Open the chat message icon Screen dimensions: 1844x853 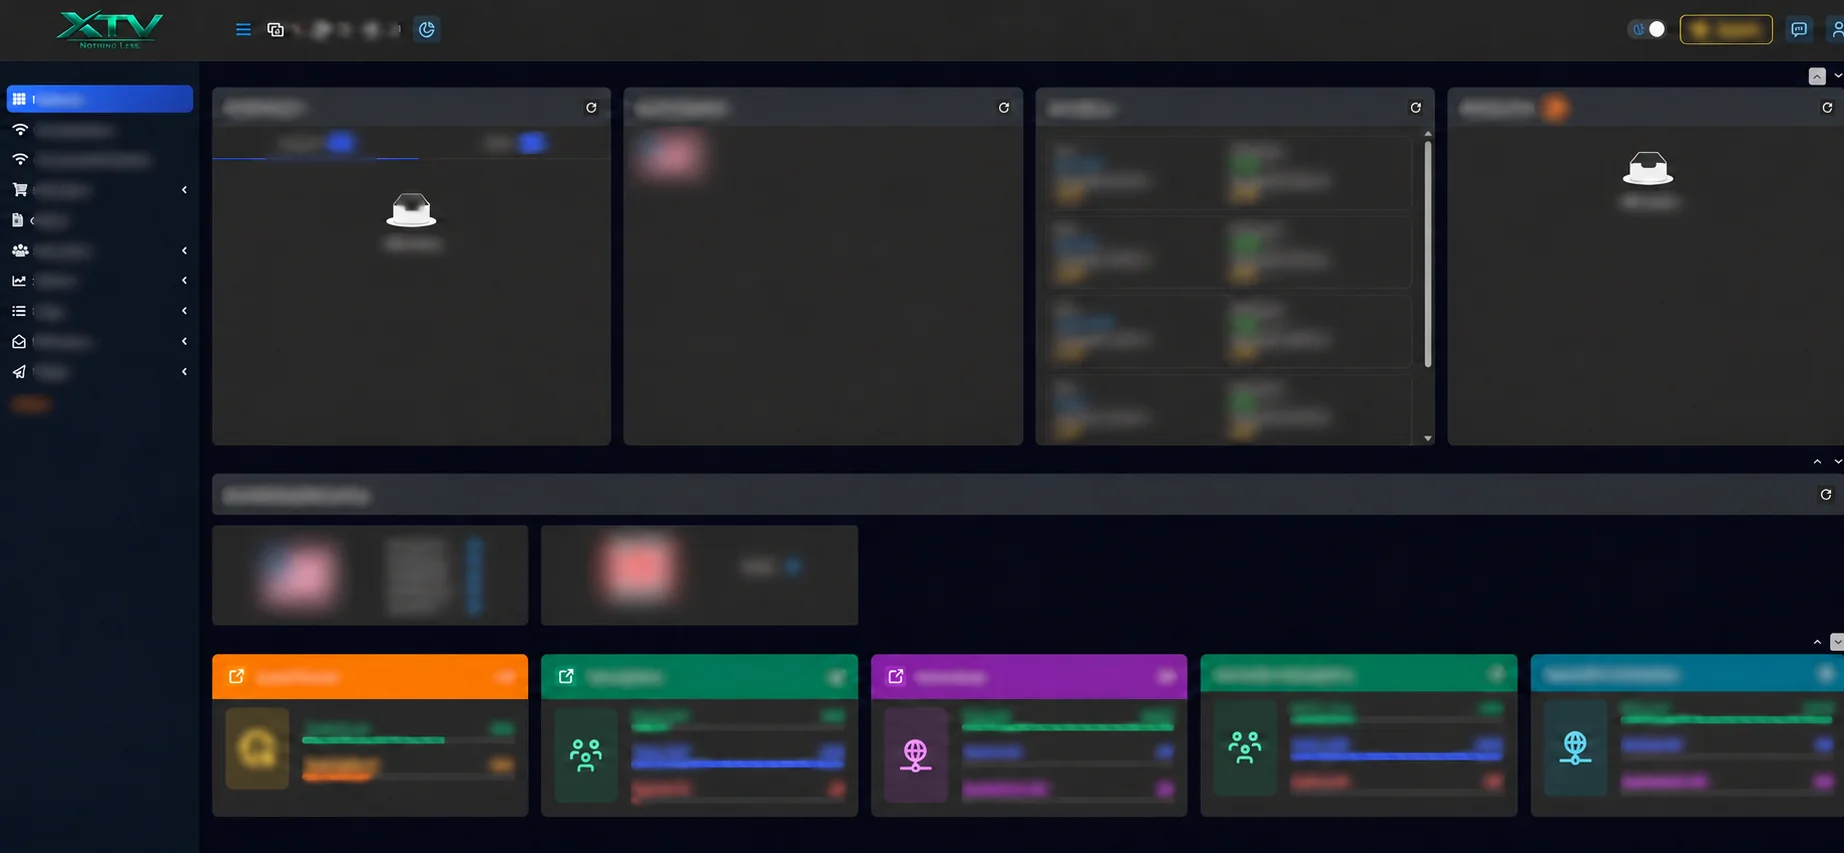pos(1799,29)
